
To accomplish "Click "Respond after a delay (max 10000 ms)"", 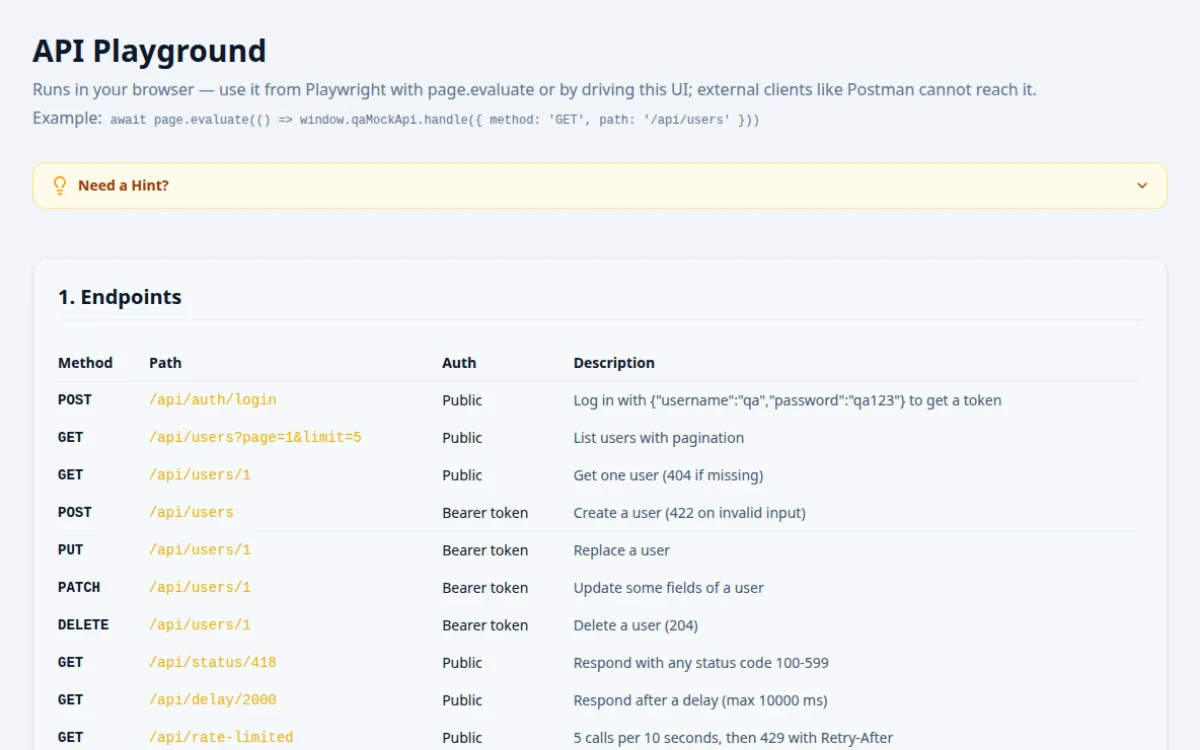I will 700,700.
